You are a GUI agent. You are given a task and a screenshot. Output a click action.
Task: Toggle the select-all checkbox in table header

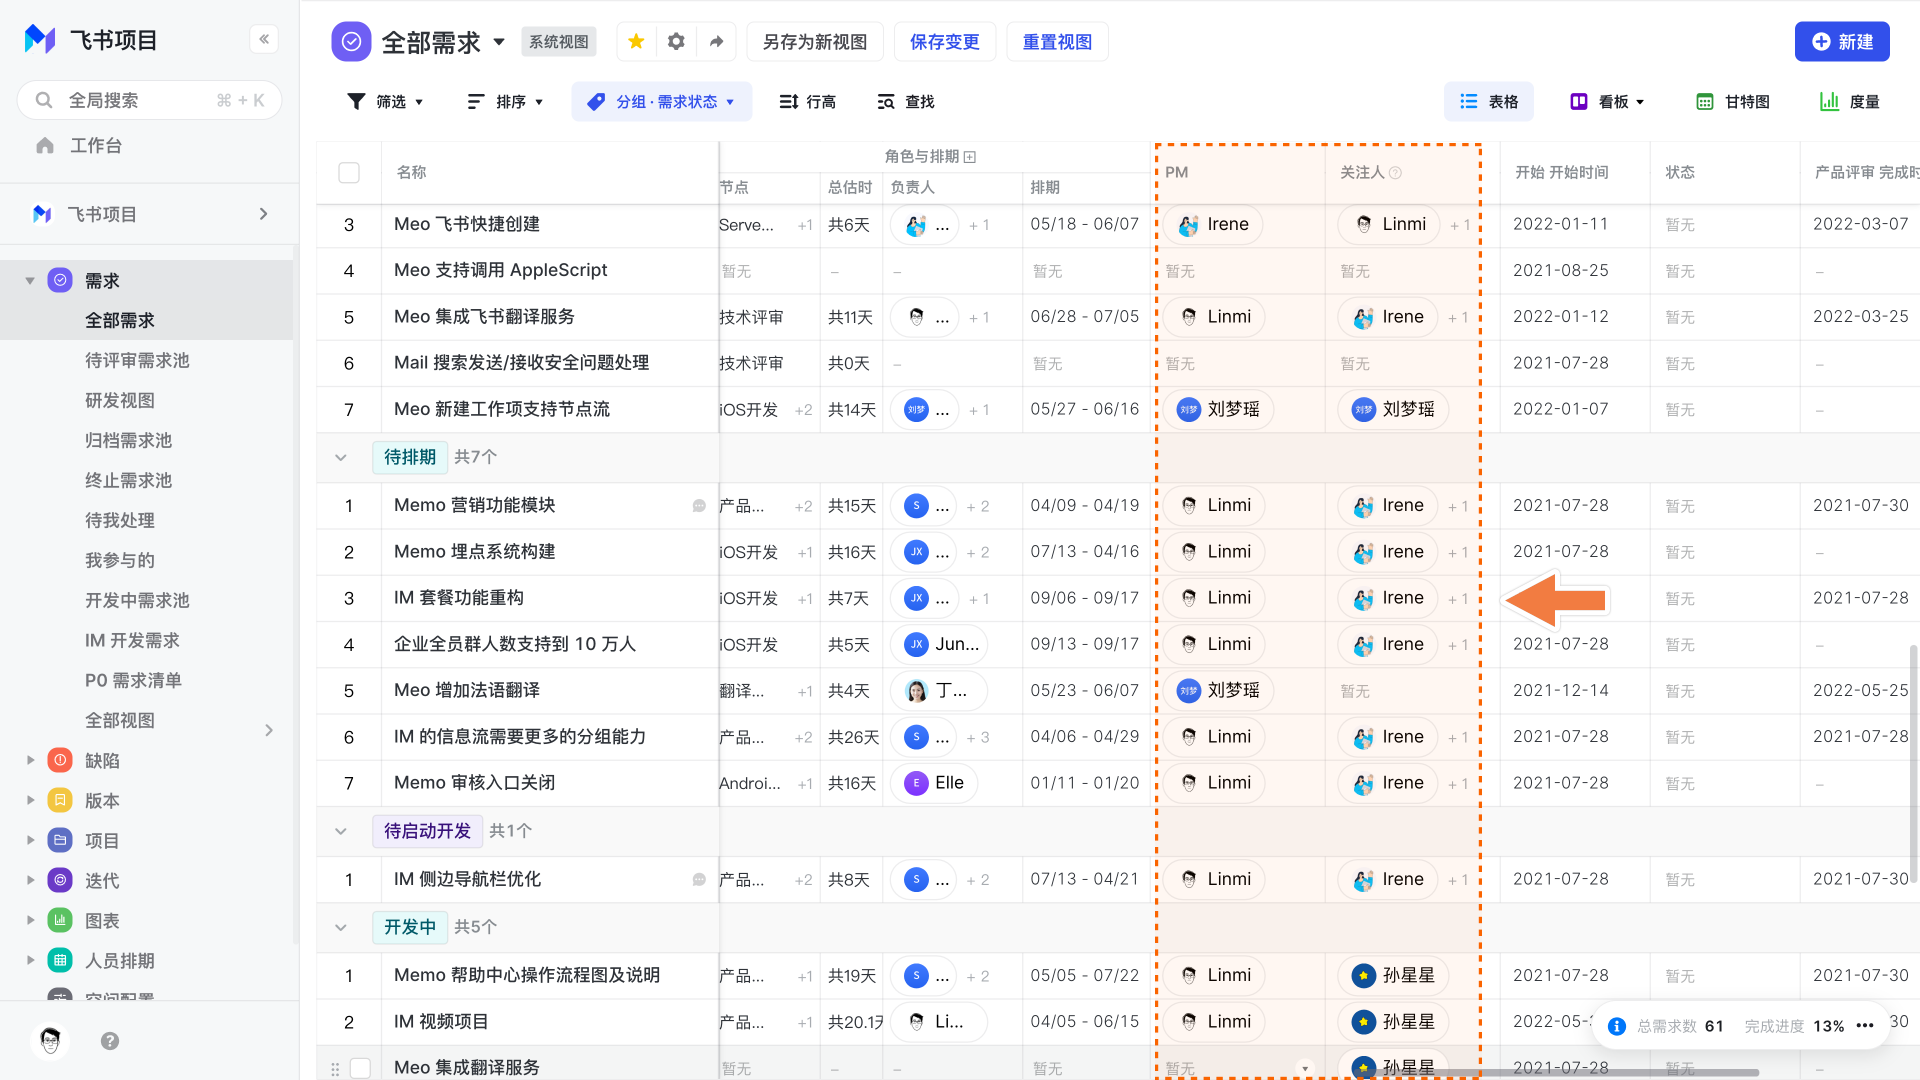349,173
